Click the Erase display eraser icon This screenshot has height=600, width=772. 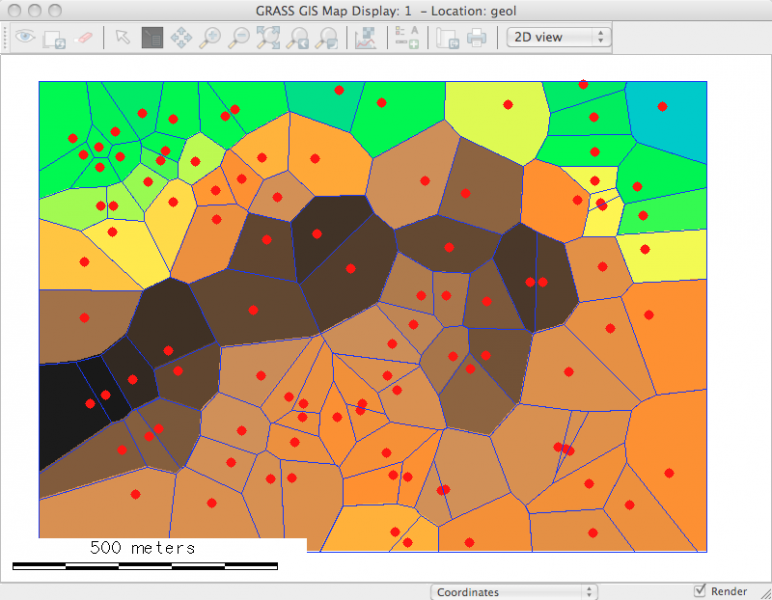(84, 37)
